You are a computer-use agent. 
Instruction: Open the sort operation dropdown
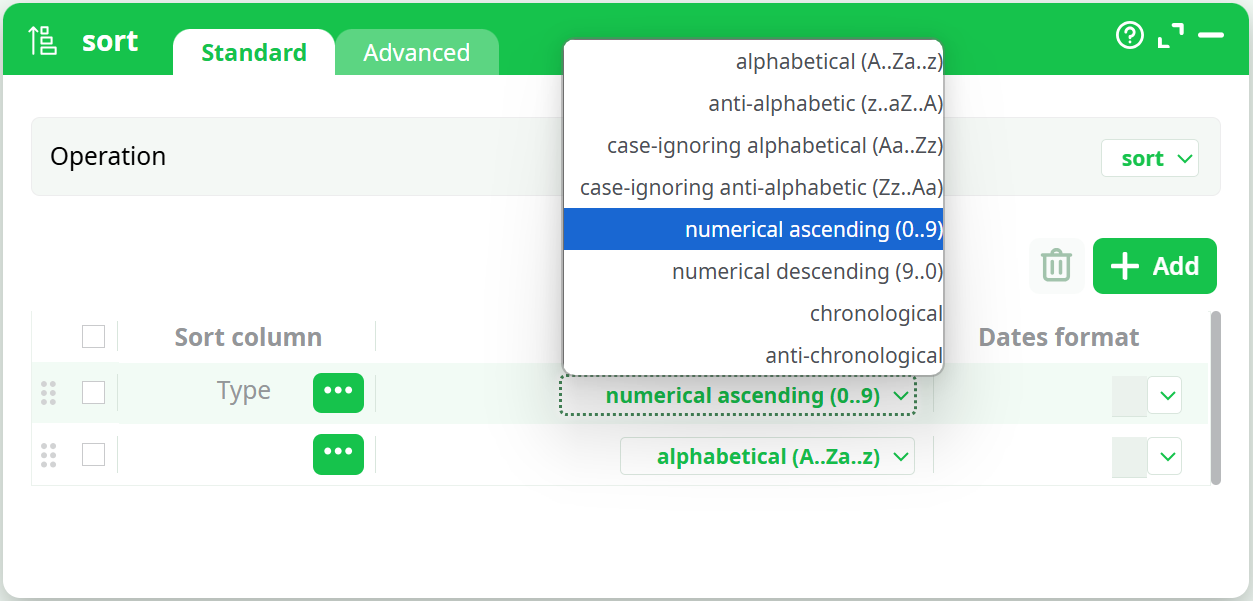(x=1150, y=157)
